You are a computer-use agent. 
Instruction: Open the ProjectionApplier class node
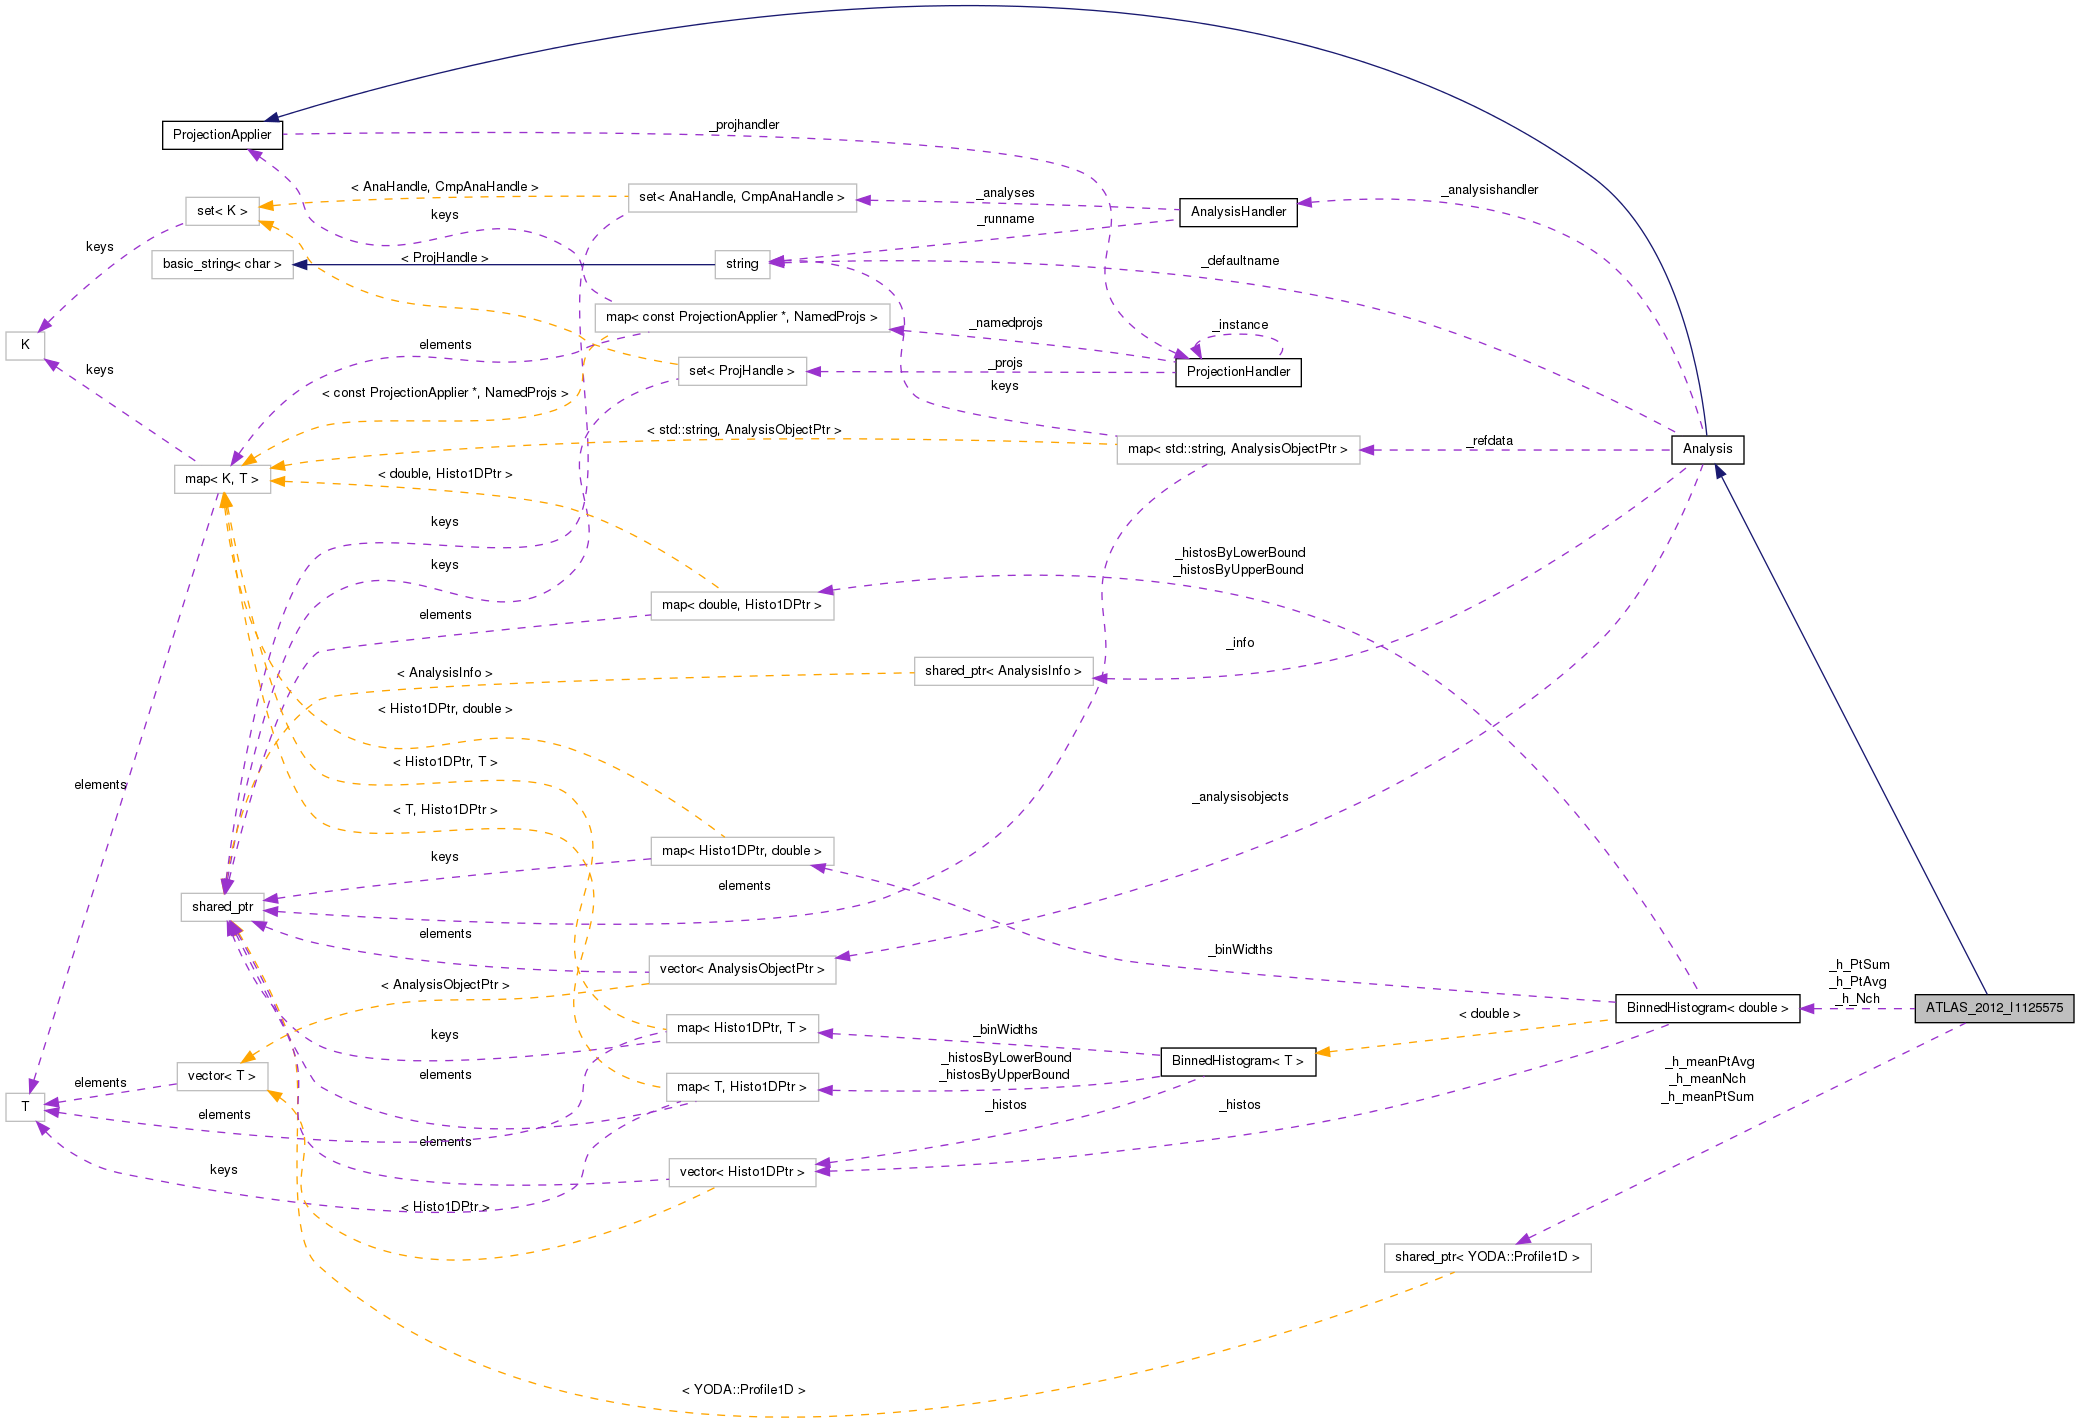coord(222,135)
